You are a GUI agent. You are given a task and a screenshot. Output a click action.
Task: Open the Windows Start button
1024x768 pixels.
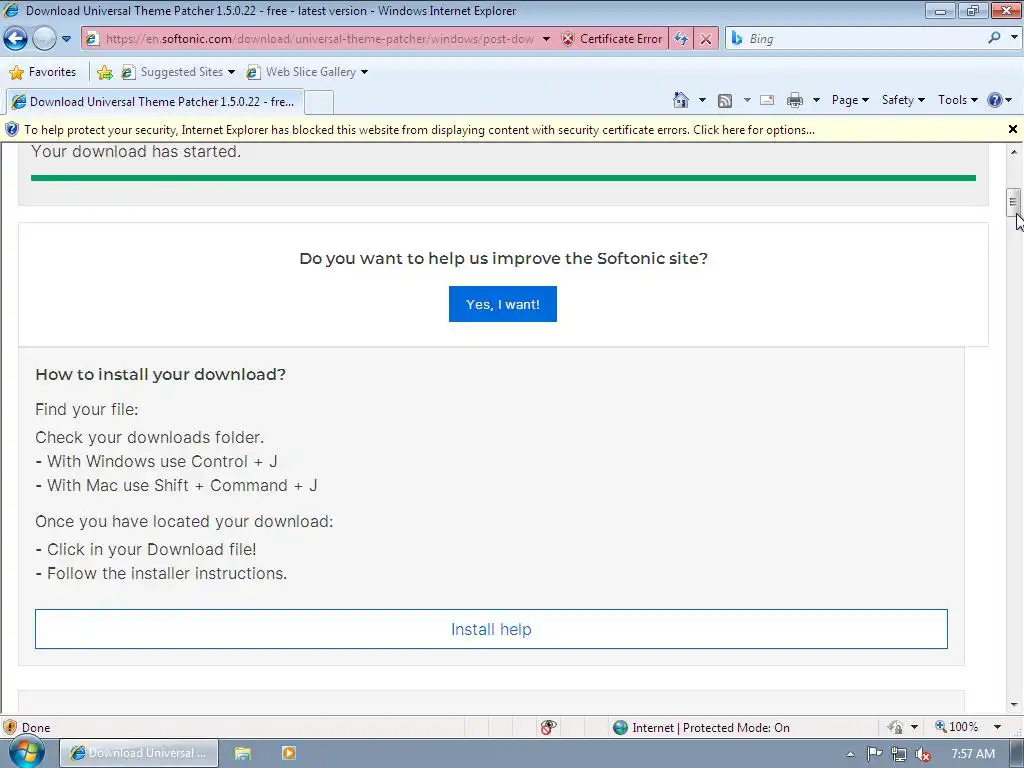pyautogui.click(x=26, y=752)
